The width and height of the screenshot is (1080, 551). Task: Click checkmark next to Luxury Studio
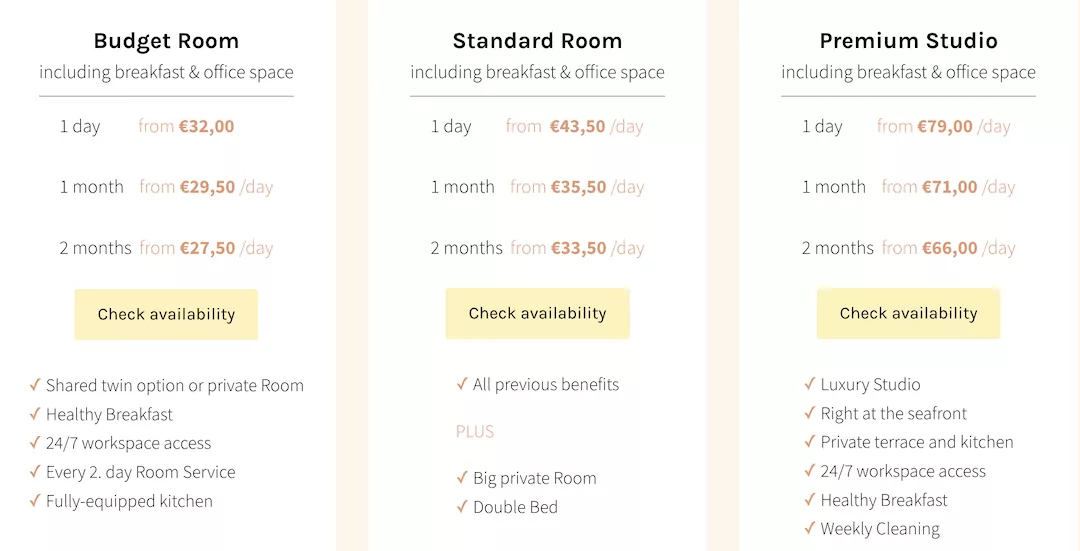point(810,384)
